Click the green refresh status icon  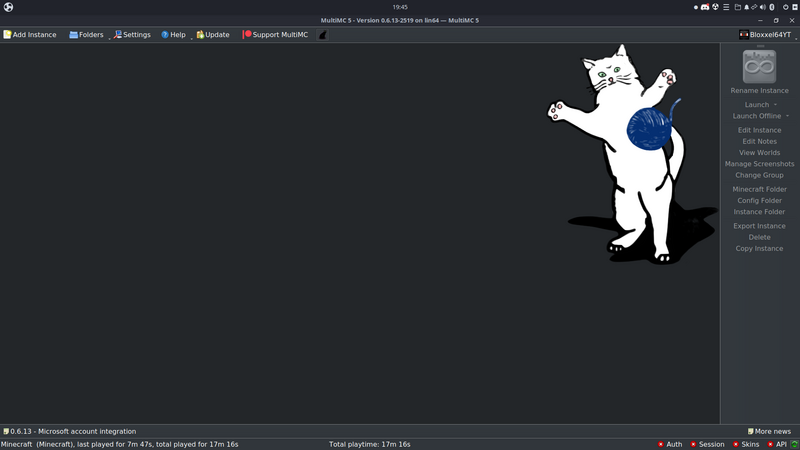point(794,444)
